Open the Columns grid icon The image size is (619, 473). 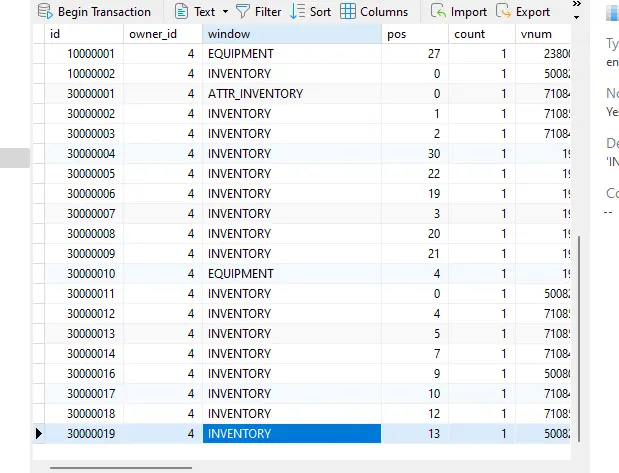(348, 12)
